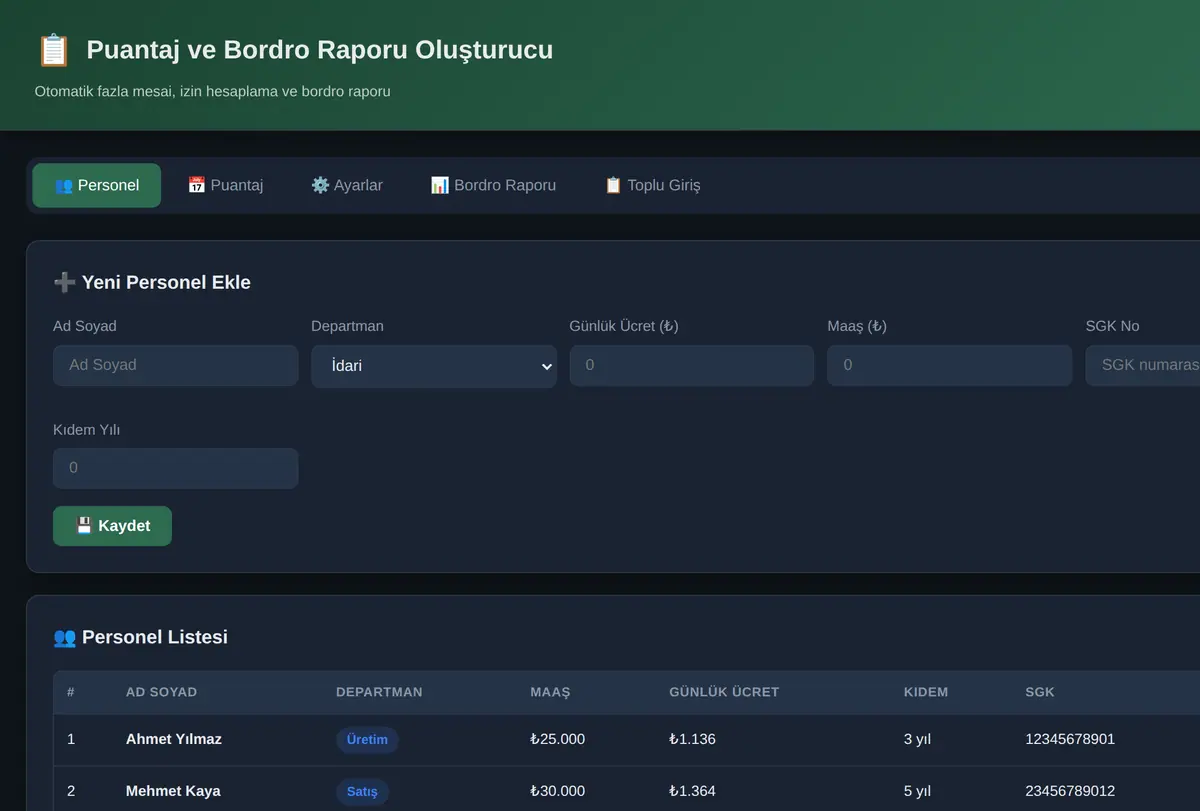The height and width of the screenshot is (811, 1200).
Task: Click the clipboard icon in the header
Action: pos(53,50)
